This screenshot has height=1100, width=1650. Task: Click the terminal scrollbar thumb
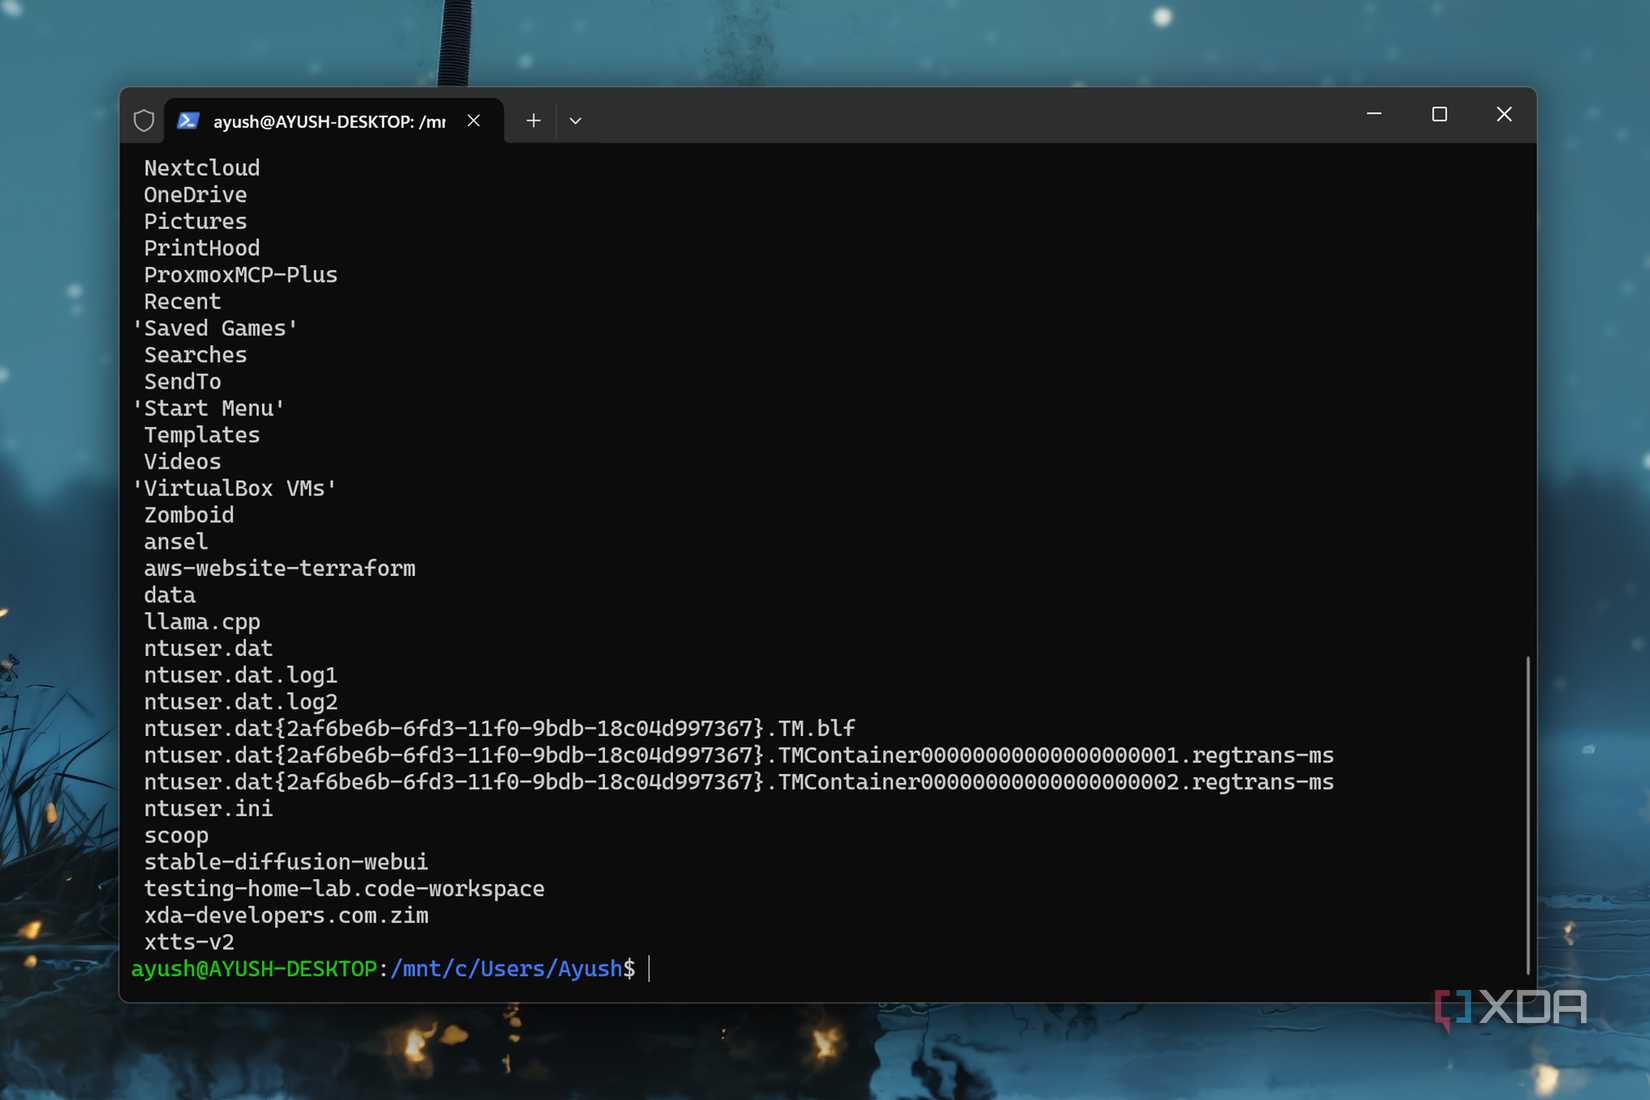tap(1528, 814)
